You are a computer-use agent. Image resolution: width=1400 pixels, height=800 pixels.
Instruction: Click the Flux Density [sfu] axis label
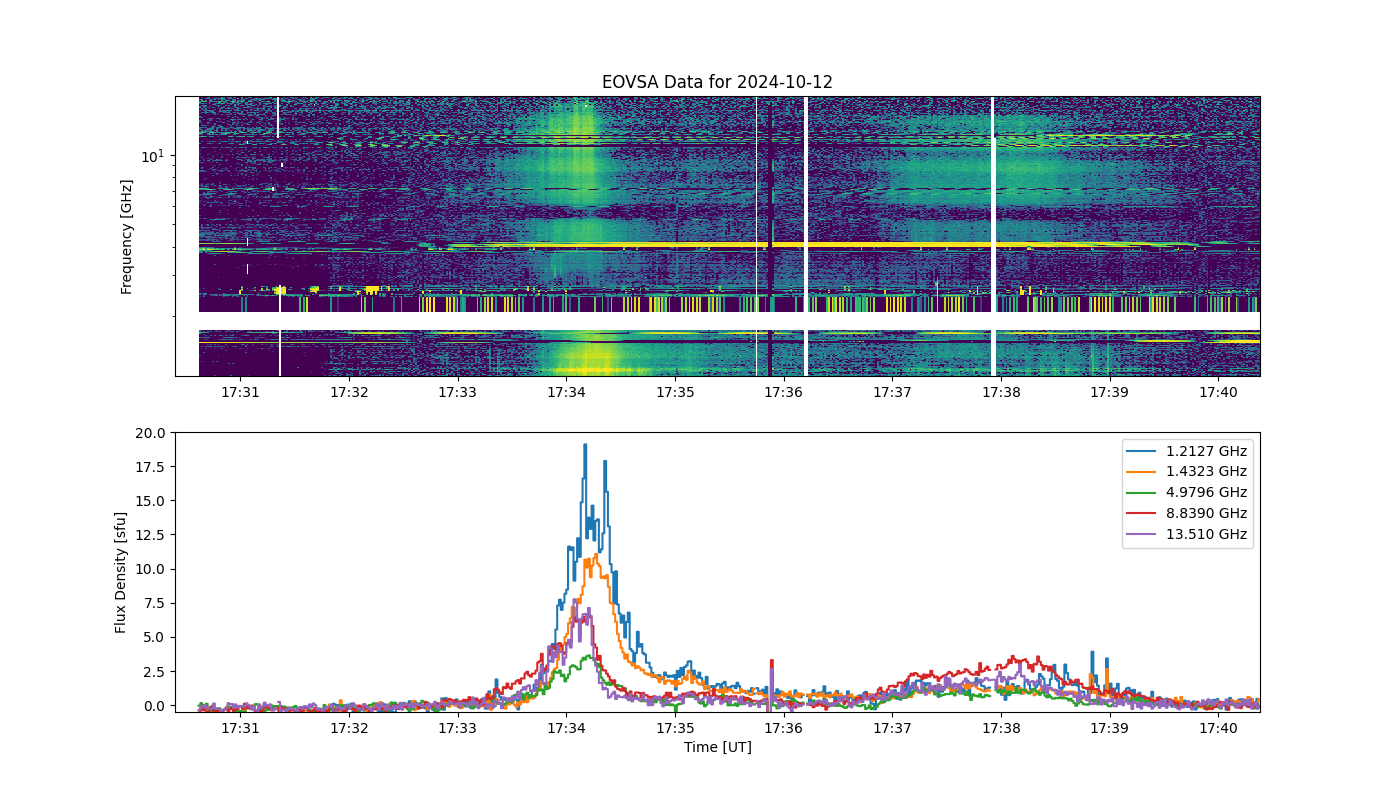click(121, 572)
